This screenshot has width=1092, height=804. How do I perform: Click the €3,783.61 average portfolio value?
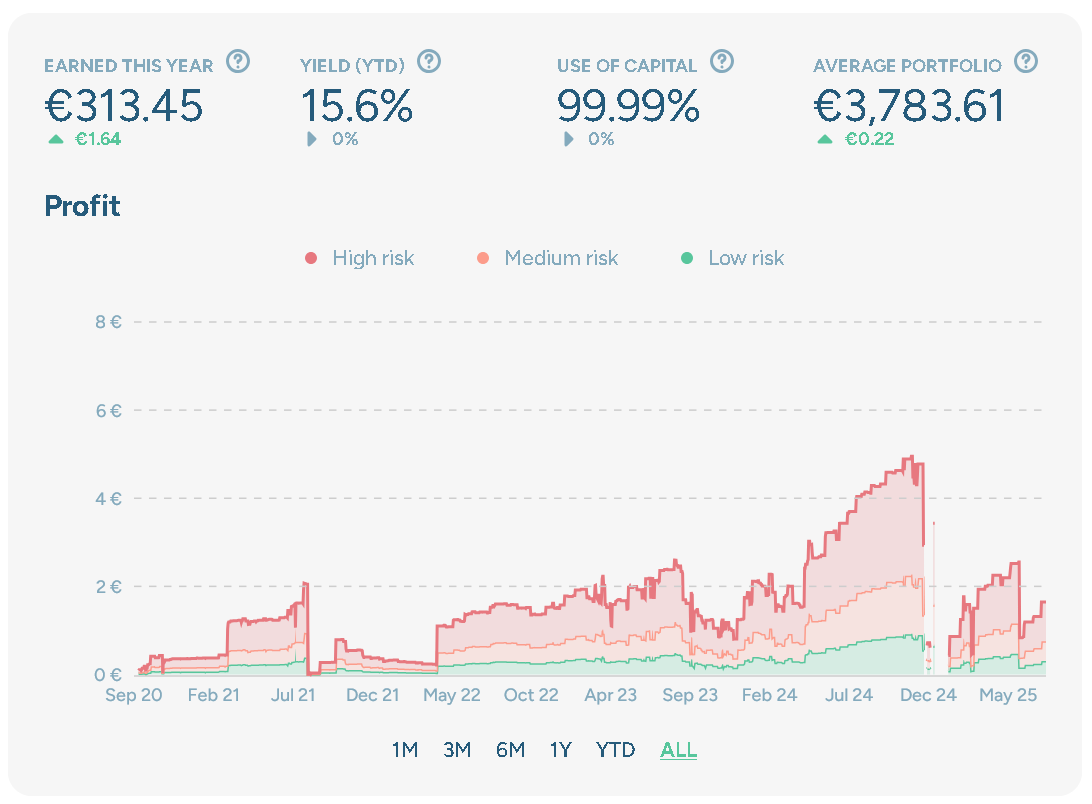(x=909, y=106)
